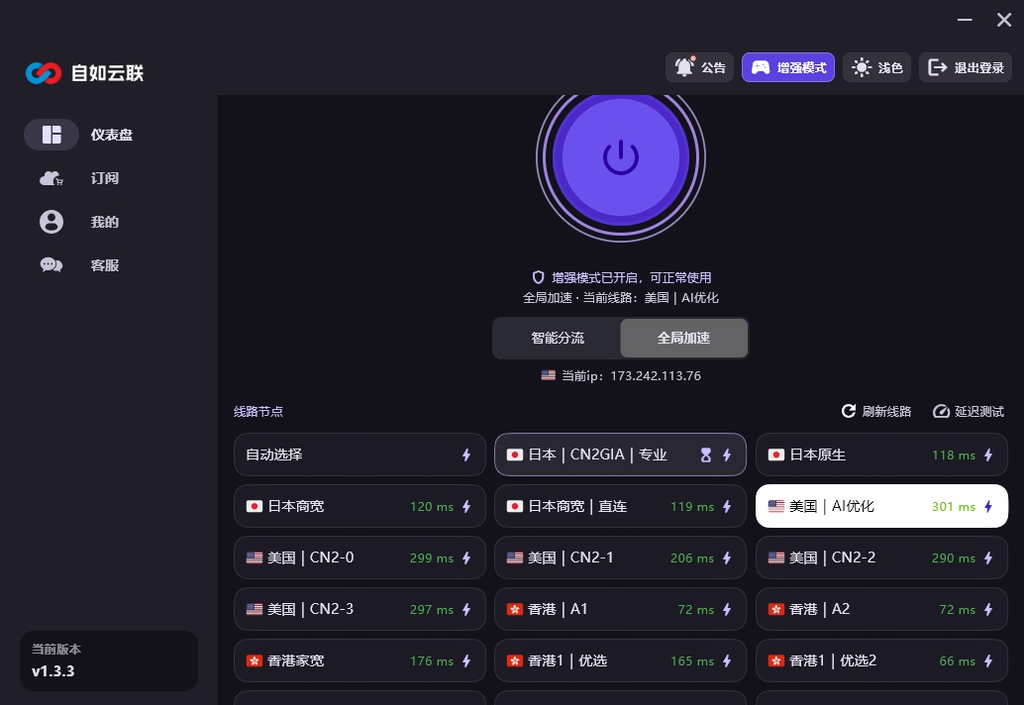Image resolution: width=1024 pixels, height=705 pixels.
Task: Click the 公告 bell icon
Action: [x=684, y=67]
